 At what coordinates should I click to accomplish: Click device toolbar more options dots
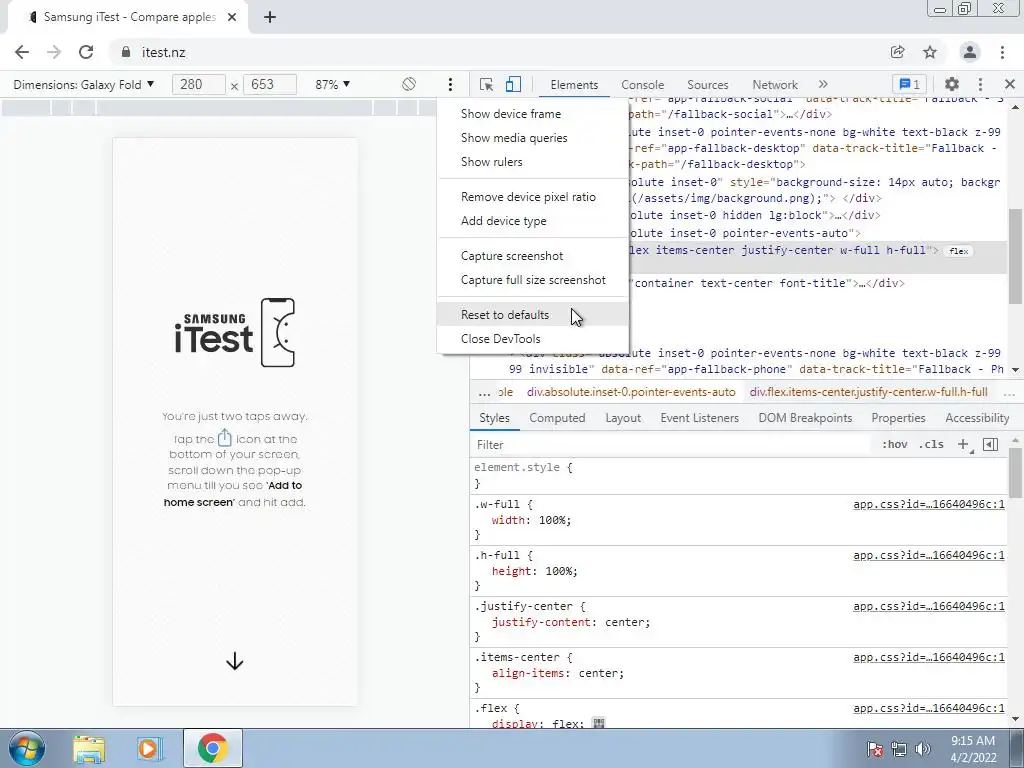pos(450,84)
